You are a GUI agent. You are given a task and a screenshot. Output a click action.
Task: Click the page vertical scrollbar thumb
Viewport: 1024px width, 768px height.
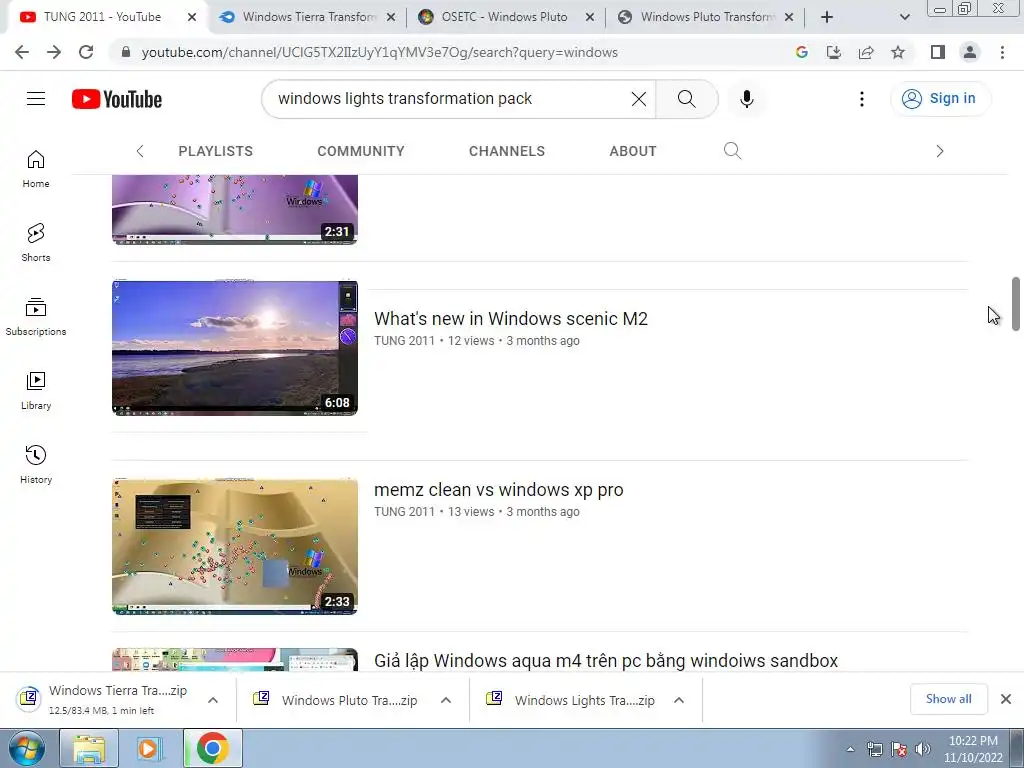coord(1016,304)
